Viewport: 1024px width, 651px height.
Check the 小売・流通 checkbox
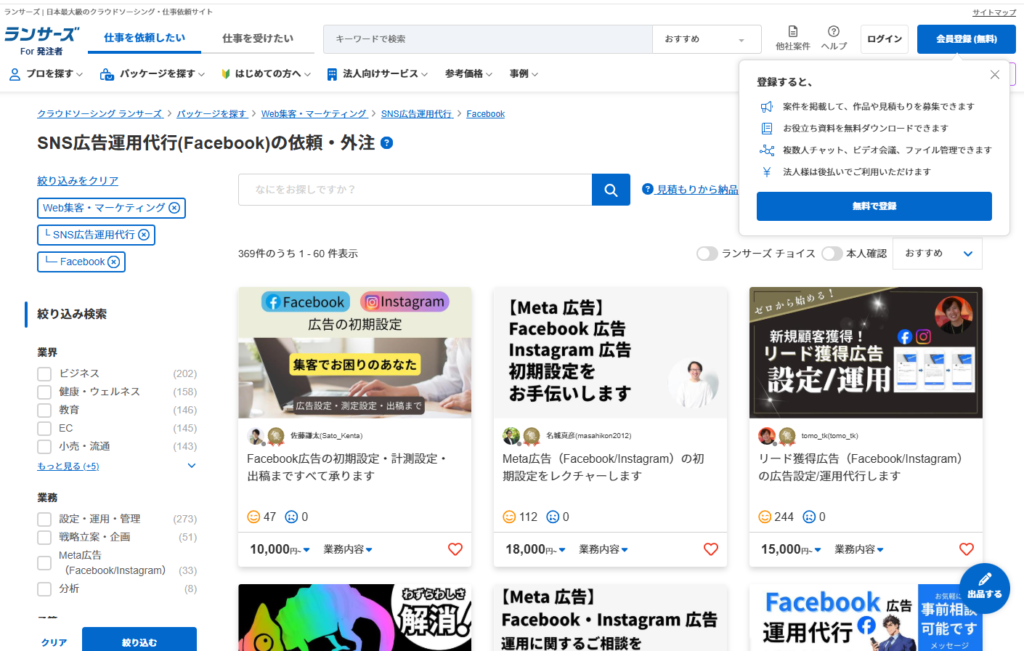[44, 447]
